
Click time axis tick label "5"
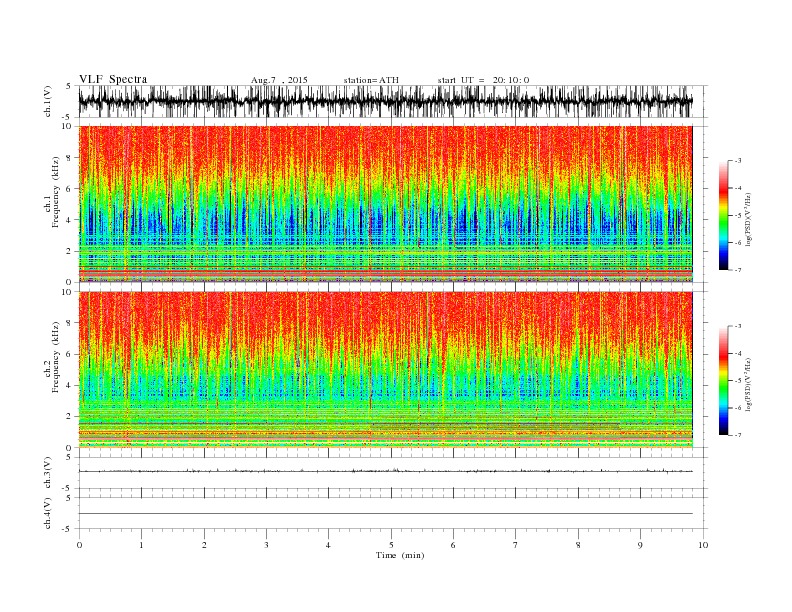coord(391,545)
